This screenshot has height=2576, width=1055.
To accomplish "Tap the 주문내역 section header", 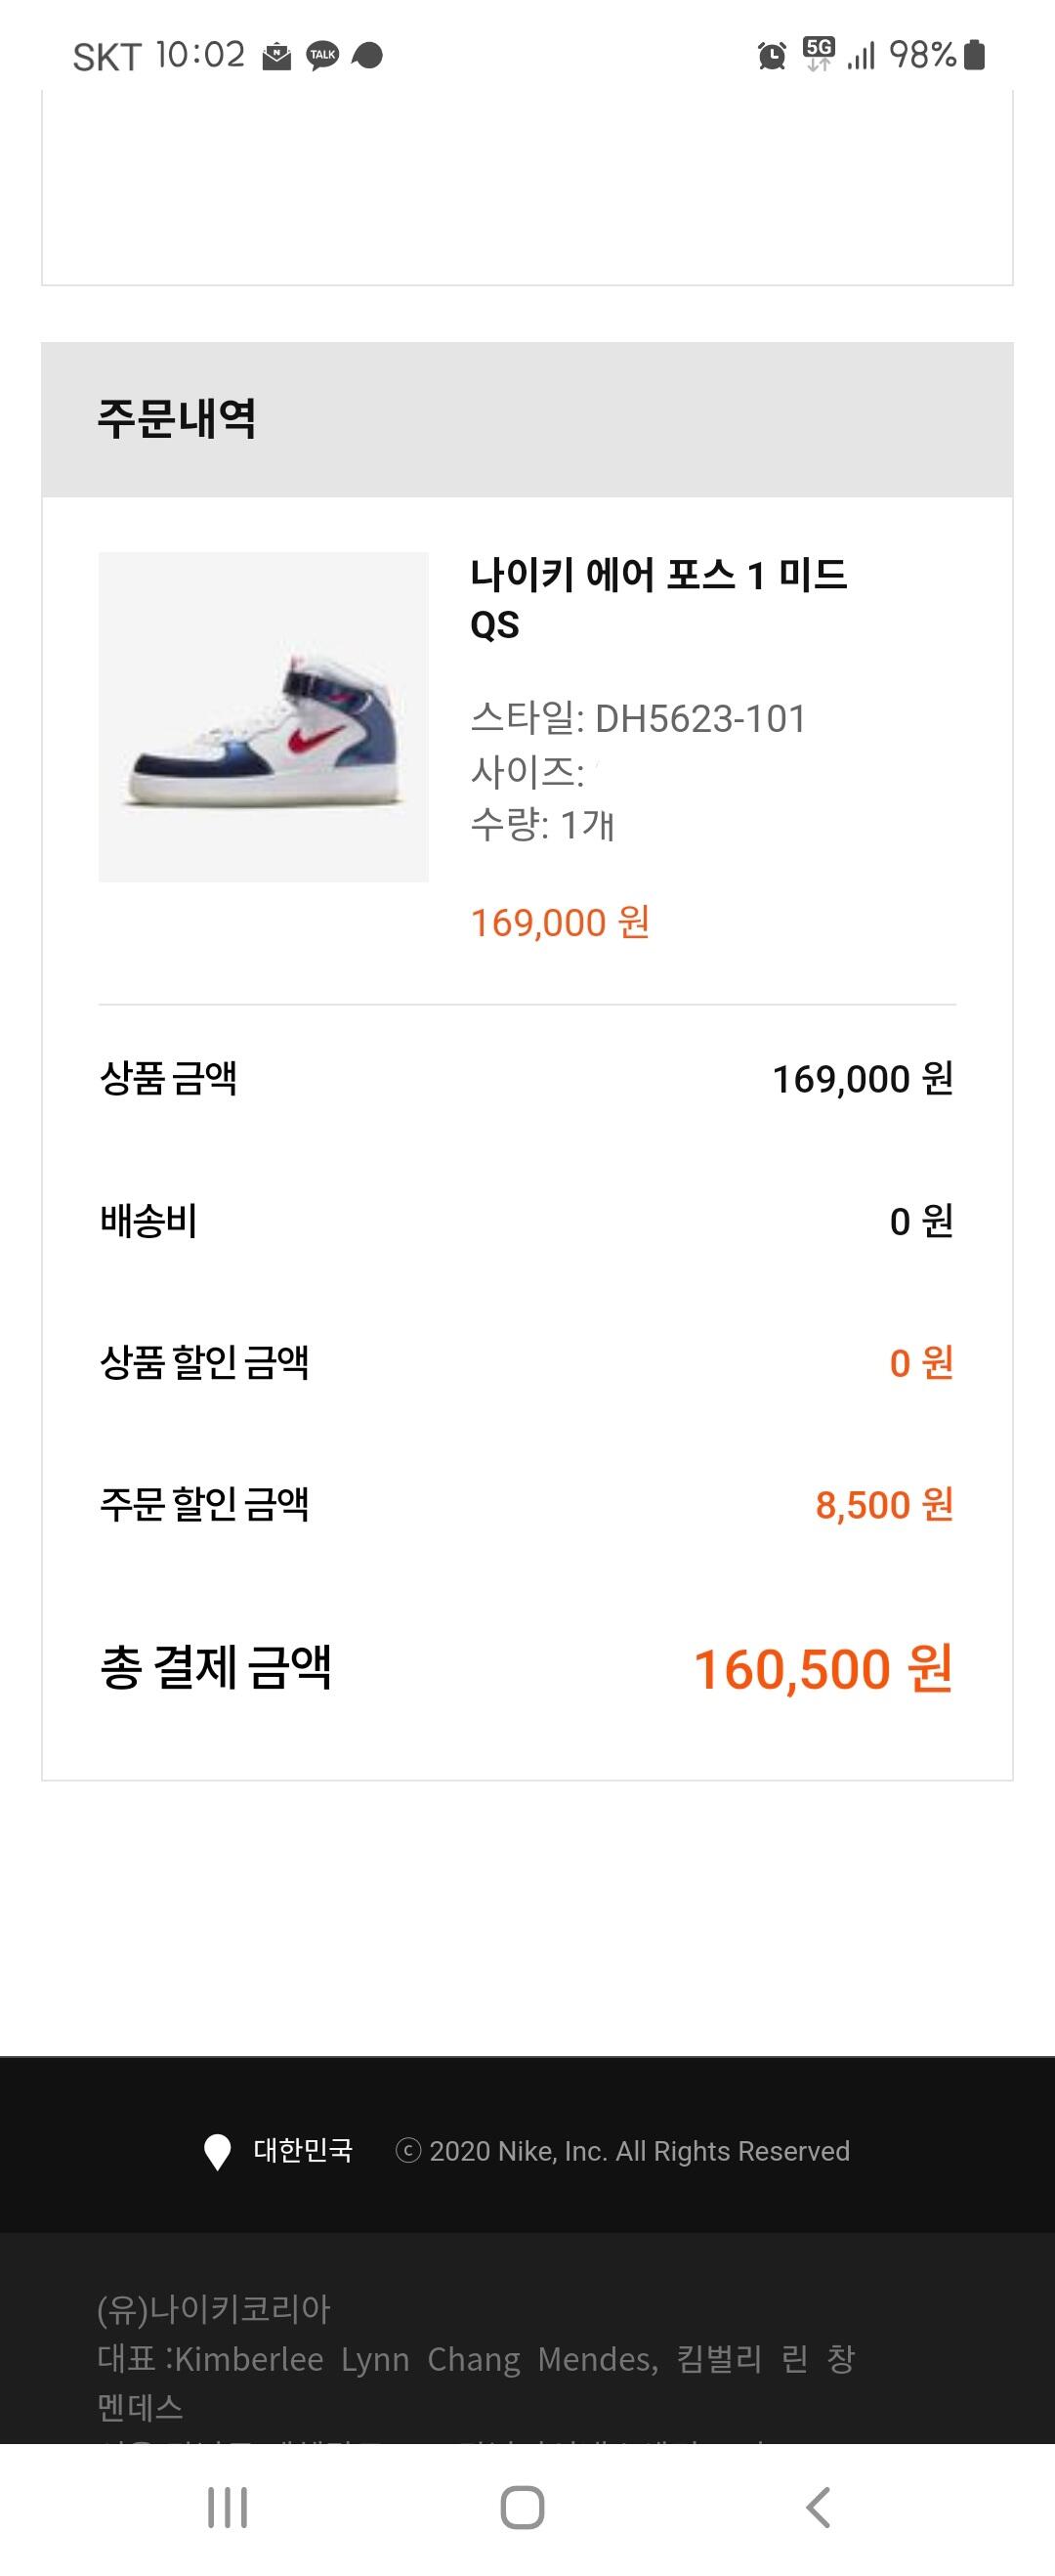I will (x=177, y=418).
